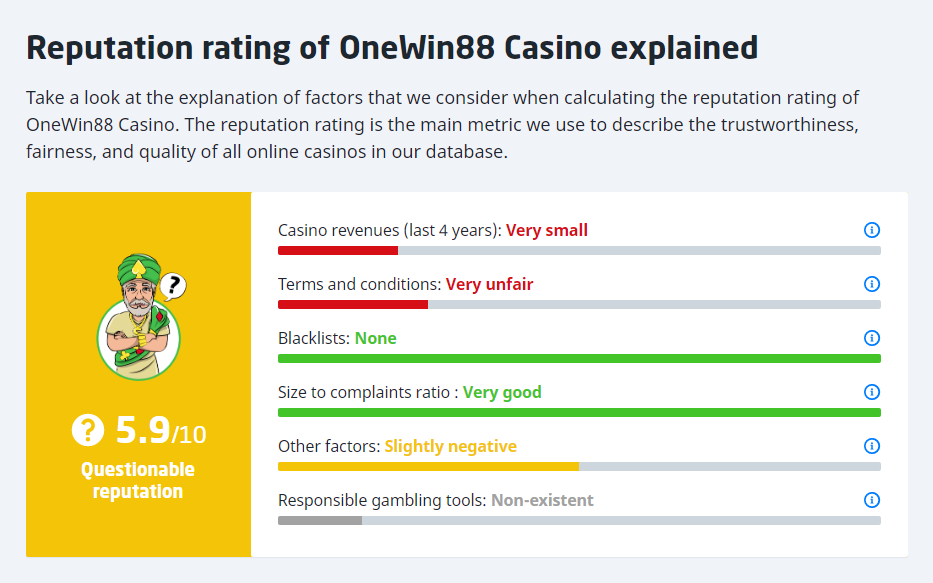Click the info icon for Casino revenues
933x583 pixels.
pyautogui.click(x=871, y=230)
